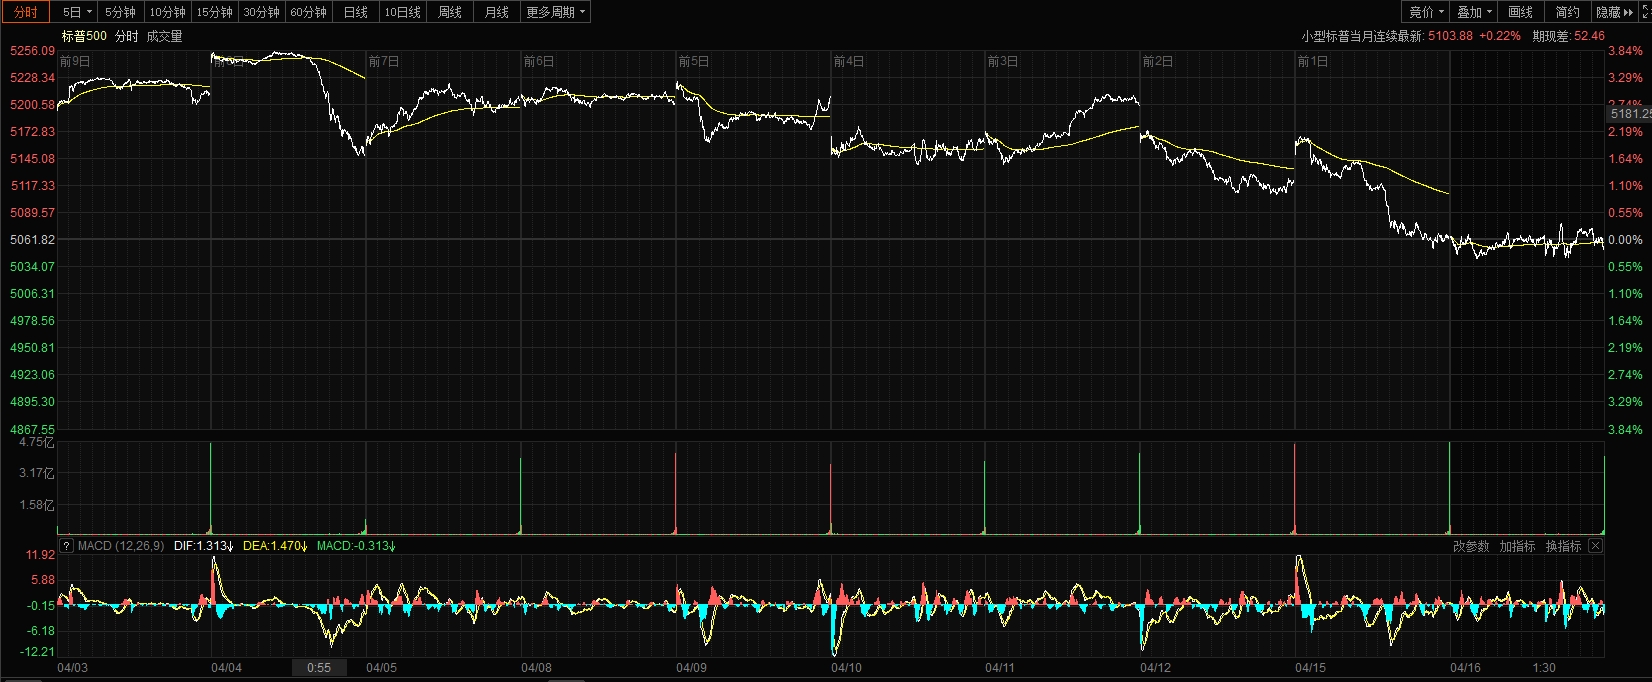Activate the 画线 drawing tool
Image resolution: width=1652 pixels, height=682 pixels.
pos(1520,12)
